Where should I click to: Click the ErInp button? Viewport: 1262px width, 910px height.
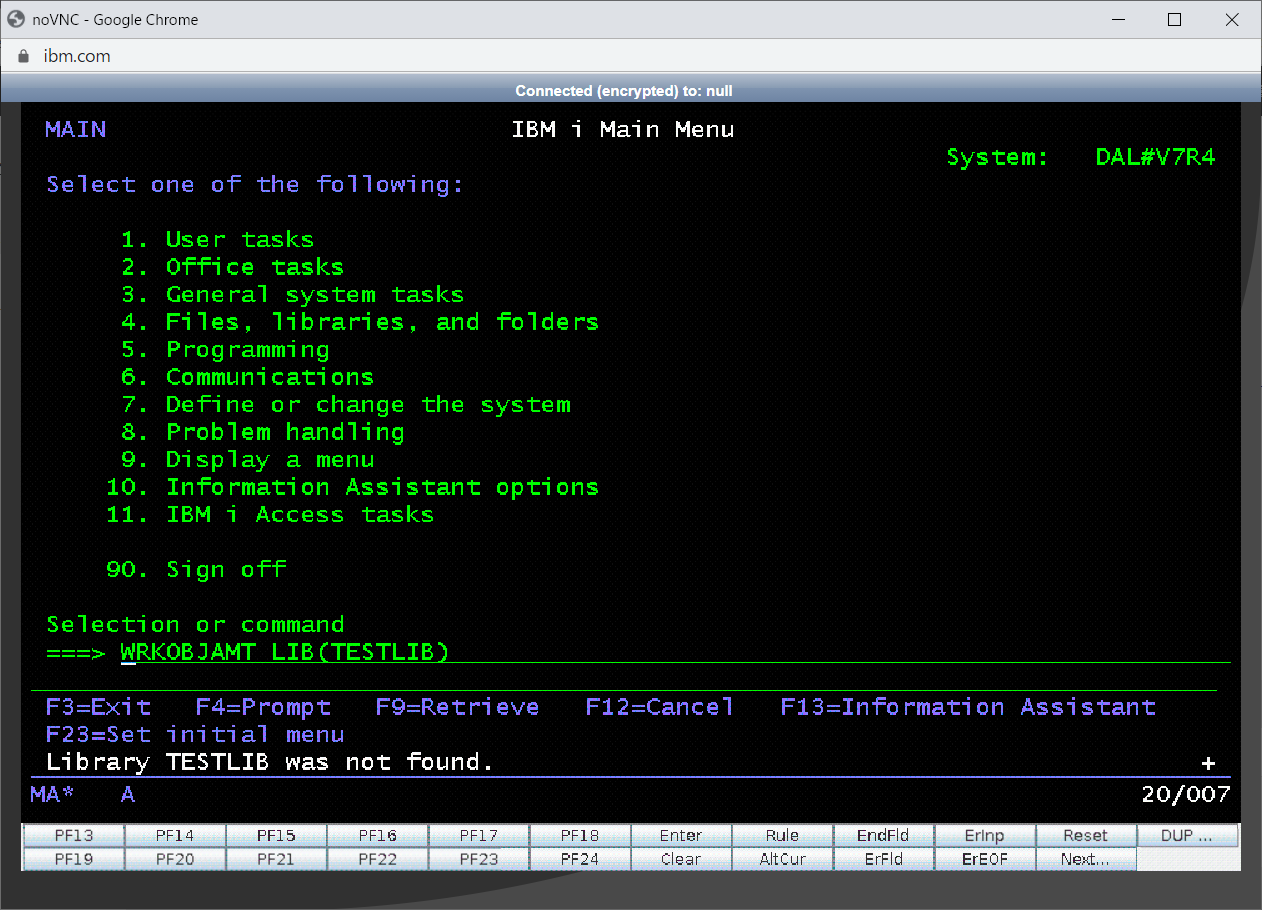984,836
